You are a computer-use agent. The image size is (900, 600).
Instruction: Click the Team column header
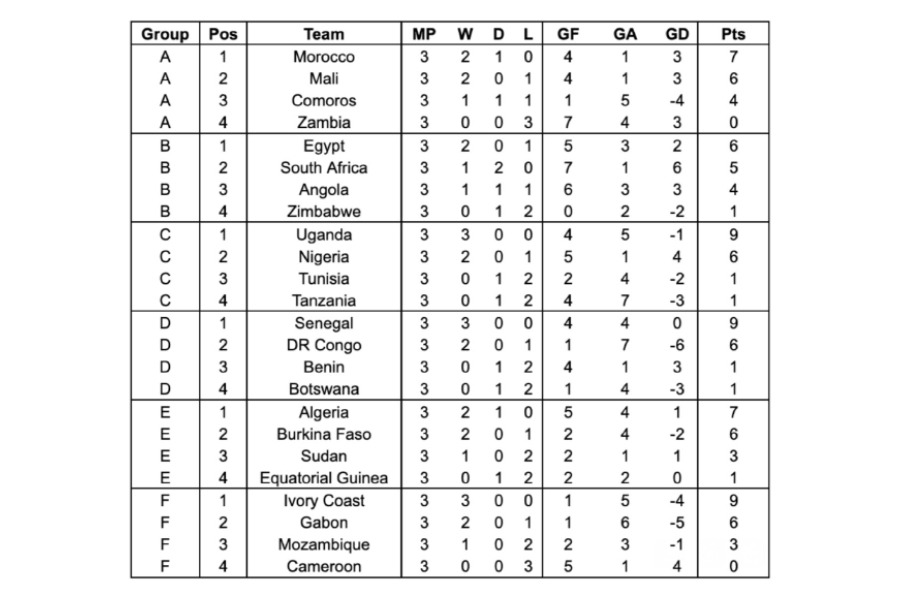click(x=324, y=34)
